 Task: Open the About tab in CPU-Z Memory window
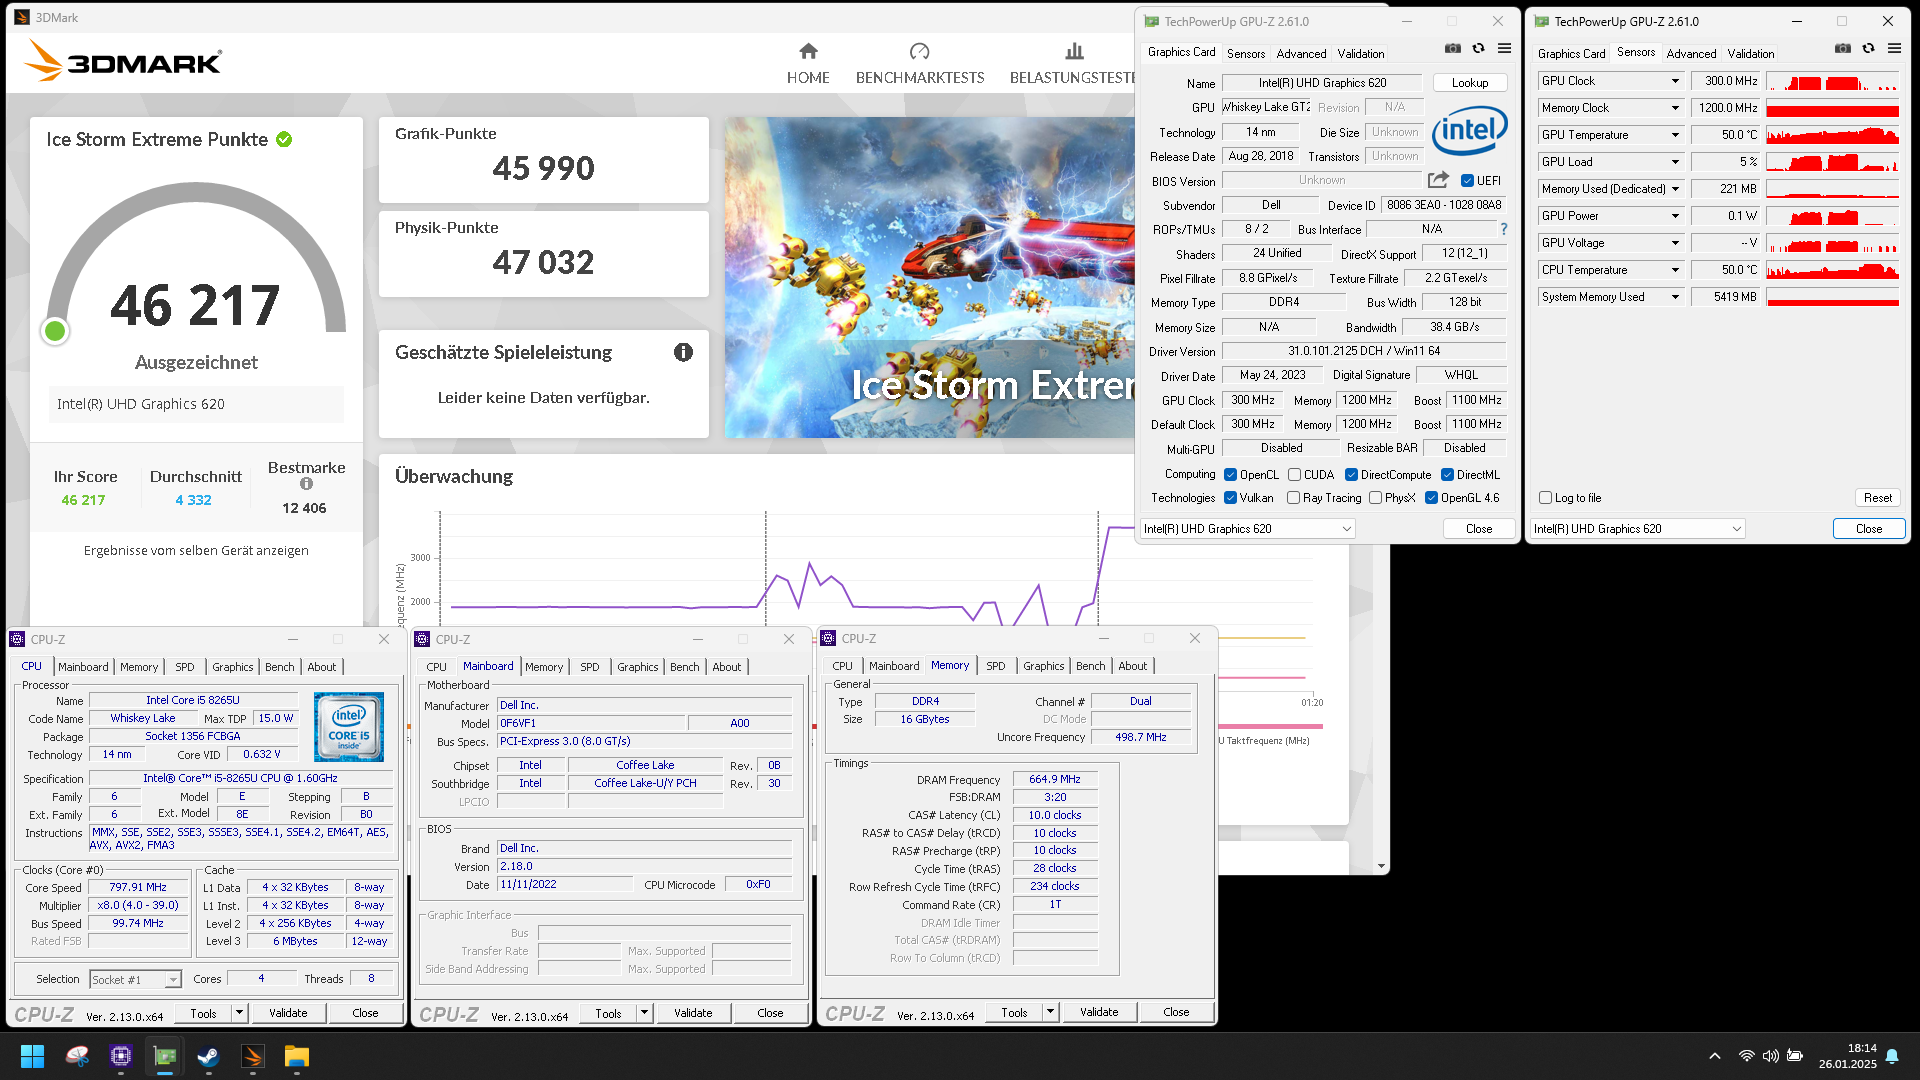(1133, 666)
